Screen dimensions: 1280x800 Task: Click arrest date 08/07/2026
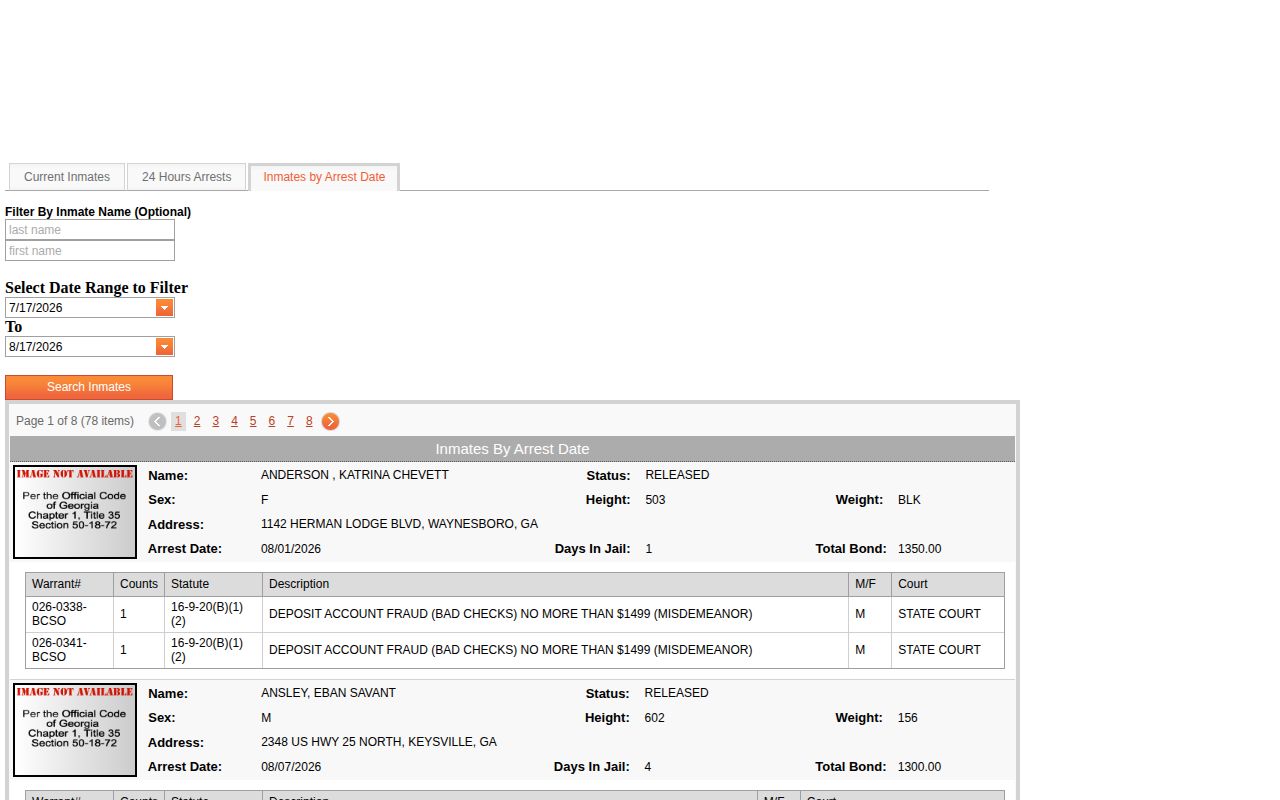point(291,767)
